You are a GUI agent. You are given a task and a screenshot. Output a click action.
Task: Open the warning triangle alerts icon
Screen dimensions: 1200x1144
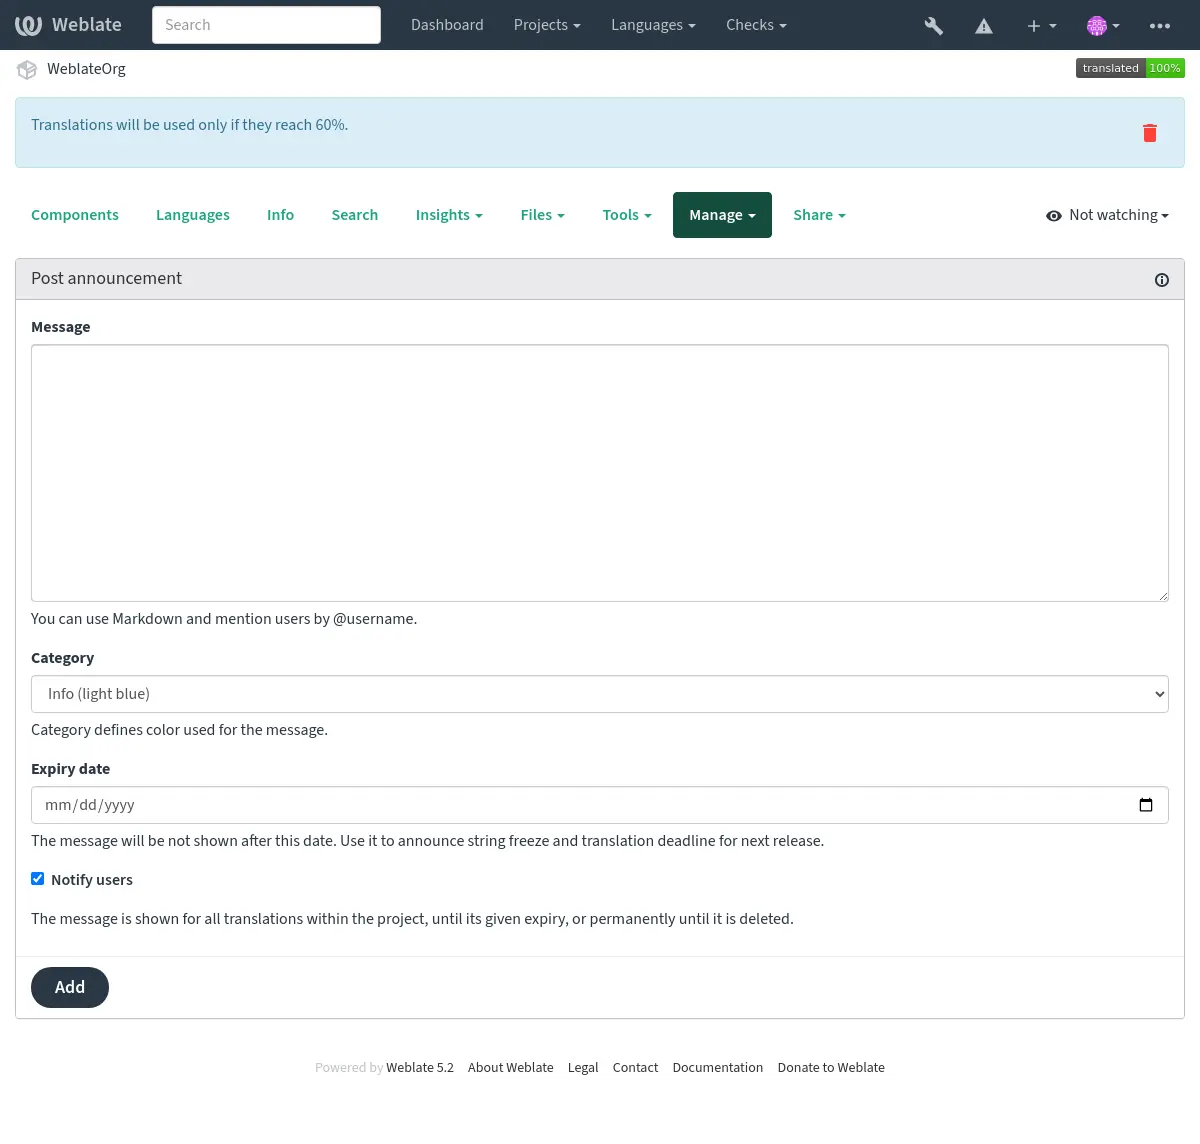coord(984,26)
